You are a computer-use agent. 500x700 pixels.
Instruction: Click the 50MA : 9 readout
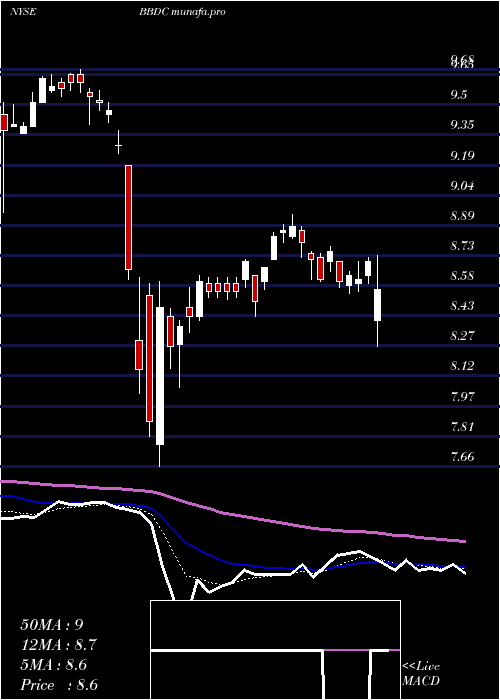click(x=52, y=625)
